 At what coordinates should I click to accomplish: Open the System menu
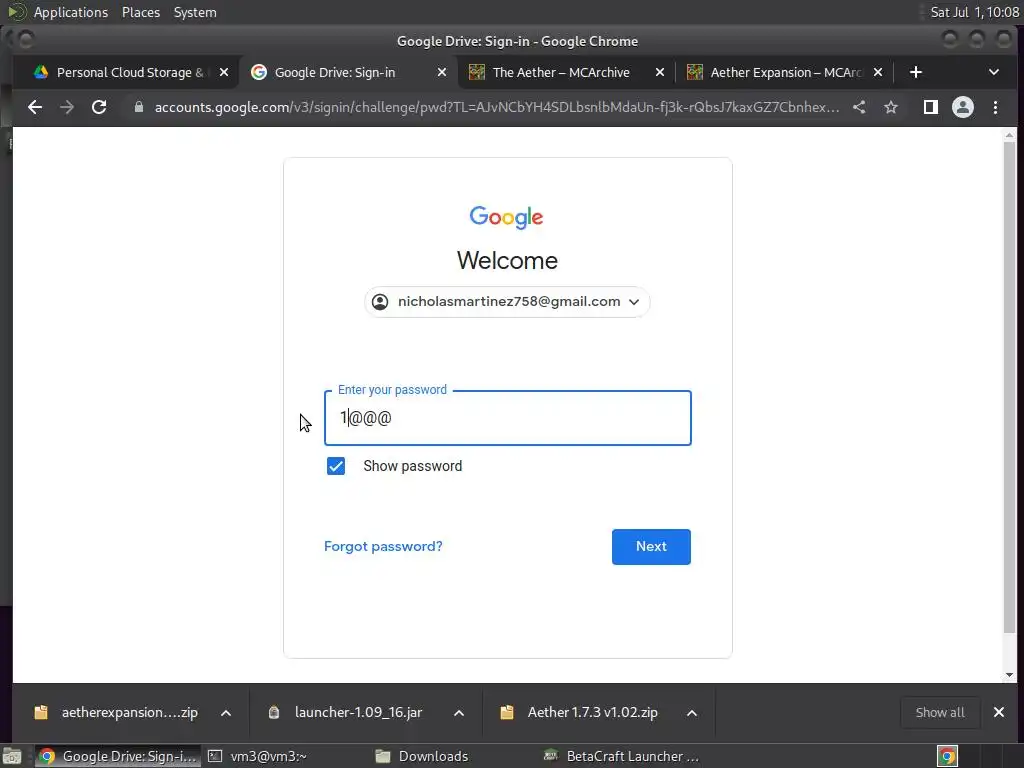[x=195, y=12]
